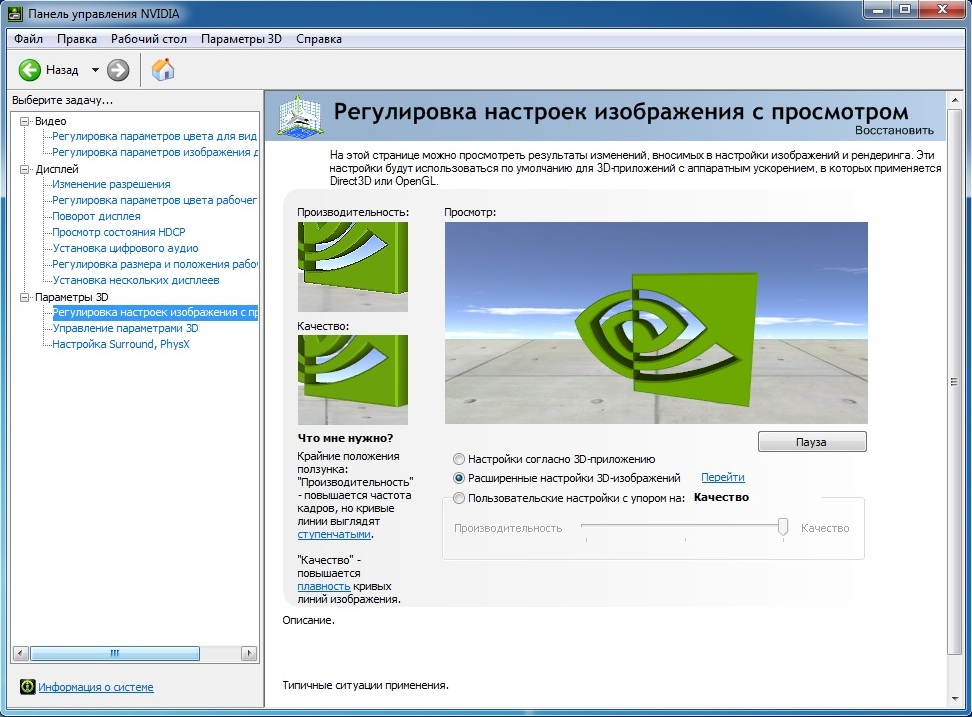Go to the Home page icon
Image resolution: width=972 pixels, height=717 pixels.
(x=163, y=69)
